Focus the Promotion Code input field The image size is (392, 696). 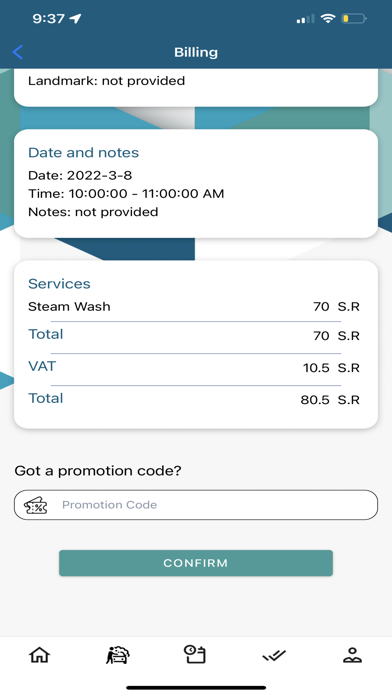[196, 505]
